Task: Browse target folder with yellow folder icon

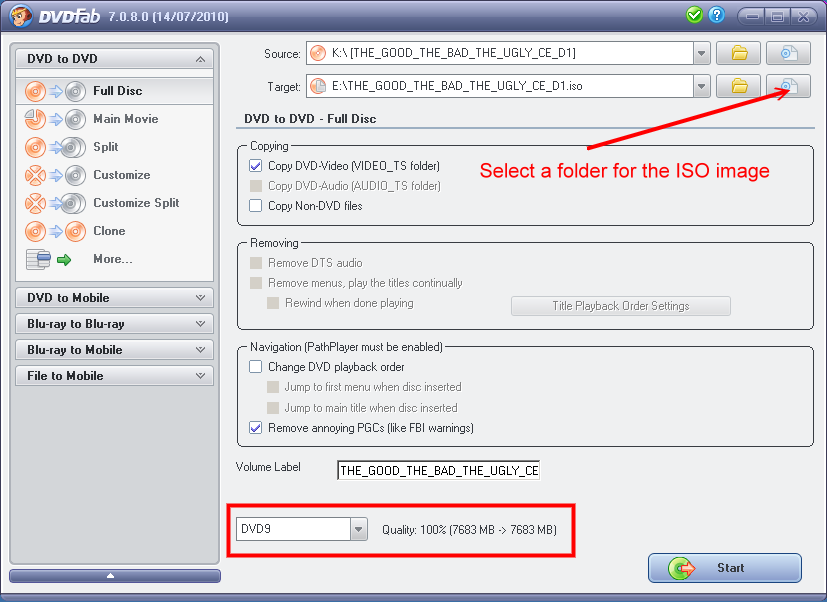Action: click(x=738, y=86)
